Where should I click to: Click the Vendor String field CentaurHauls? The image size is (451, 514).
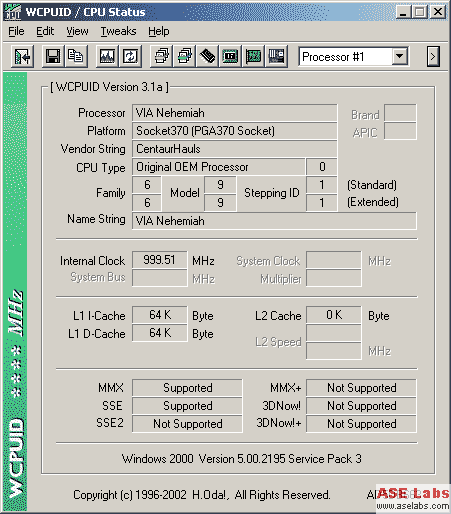tap(234, 149)
